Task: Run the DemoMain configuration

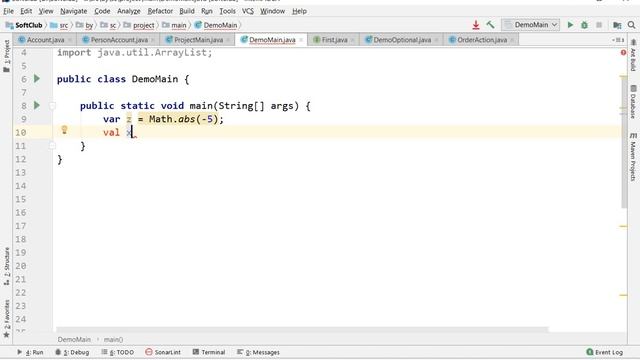Action: 570,25
